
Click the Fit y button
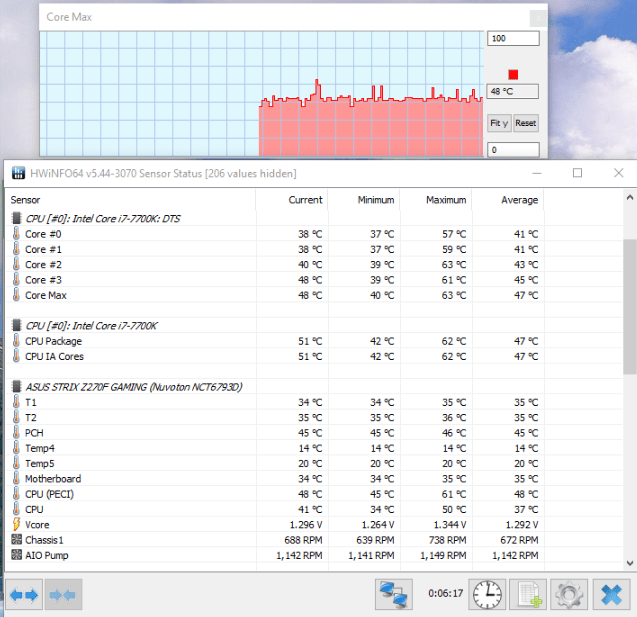(499, 123)
